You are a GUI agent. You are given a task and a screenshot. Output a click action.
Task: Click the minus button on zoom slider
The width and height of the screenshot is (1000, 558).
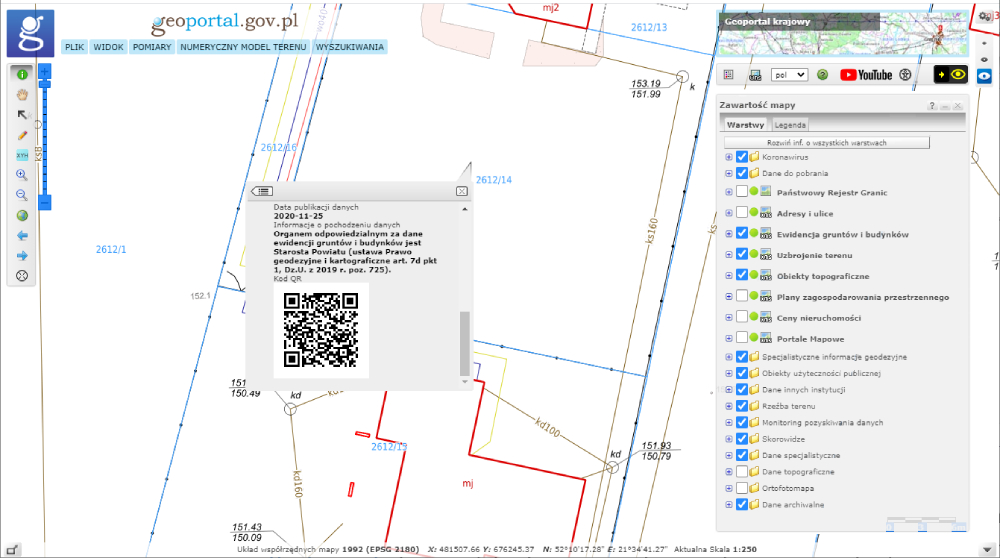pyautogui.click(x=45, y=202)
